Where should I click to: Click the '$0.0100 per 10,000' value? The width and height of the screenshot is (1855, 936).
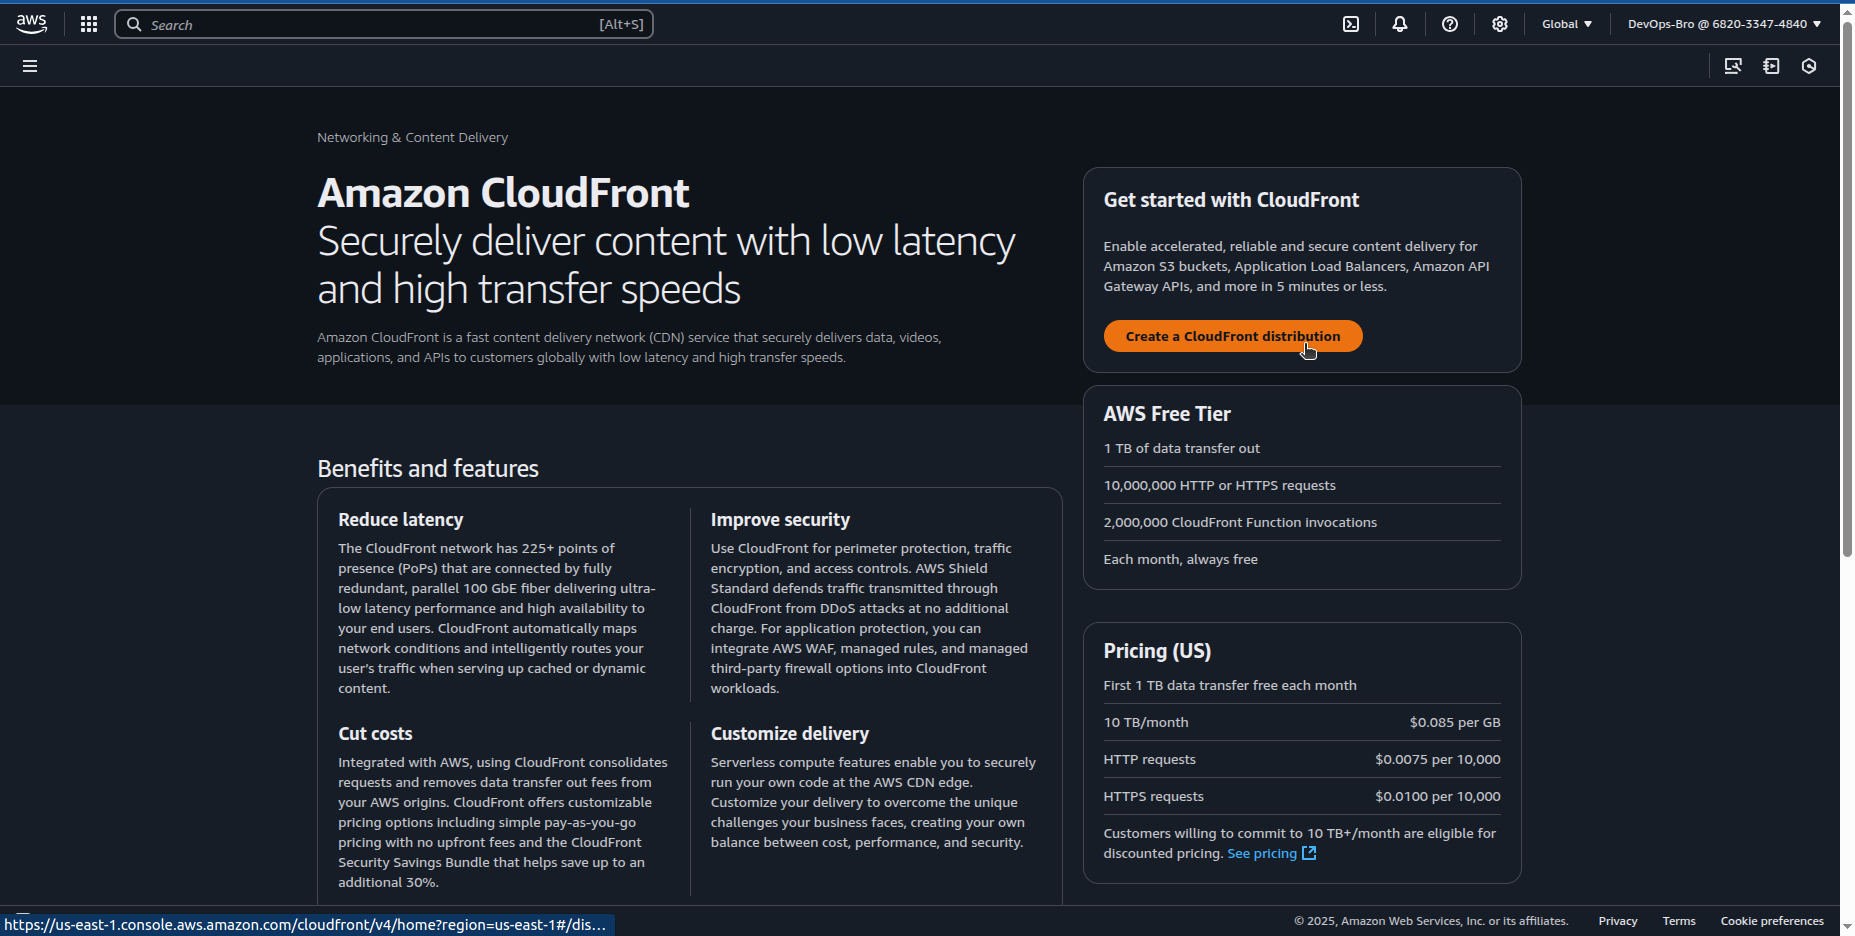click(1437, 796)
